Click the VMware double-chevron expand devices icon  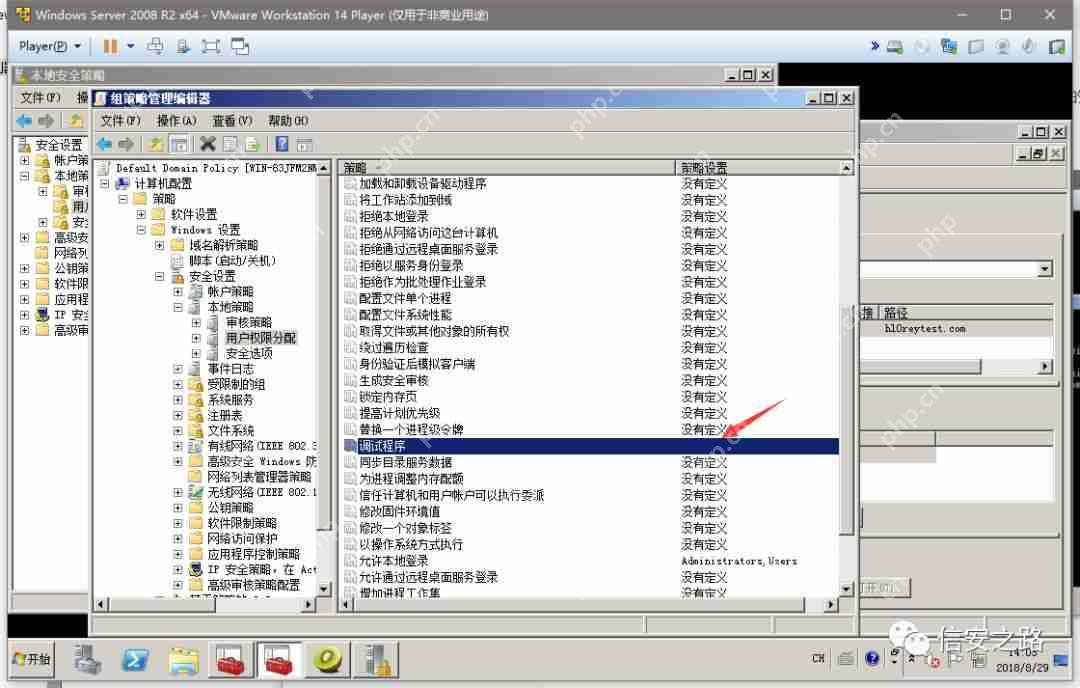click(875, 46)
